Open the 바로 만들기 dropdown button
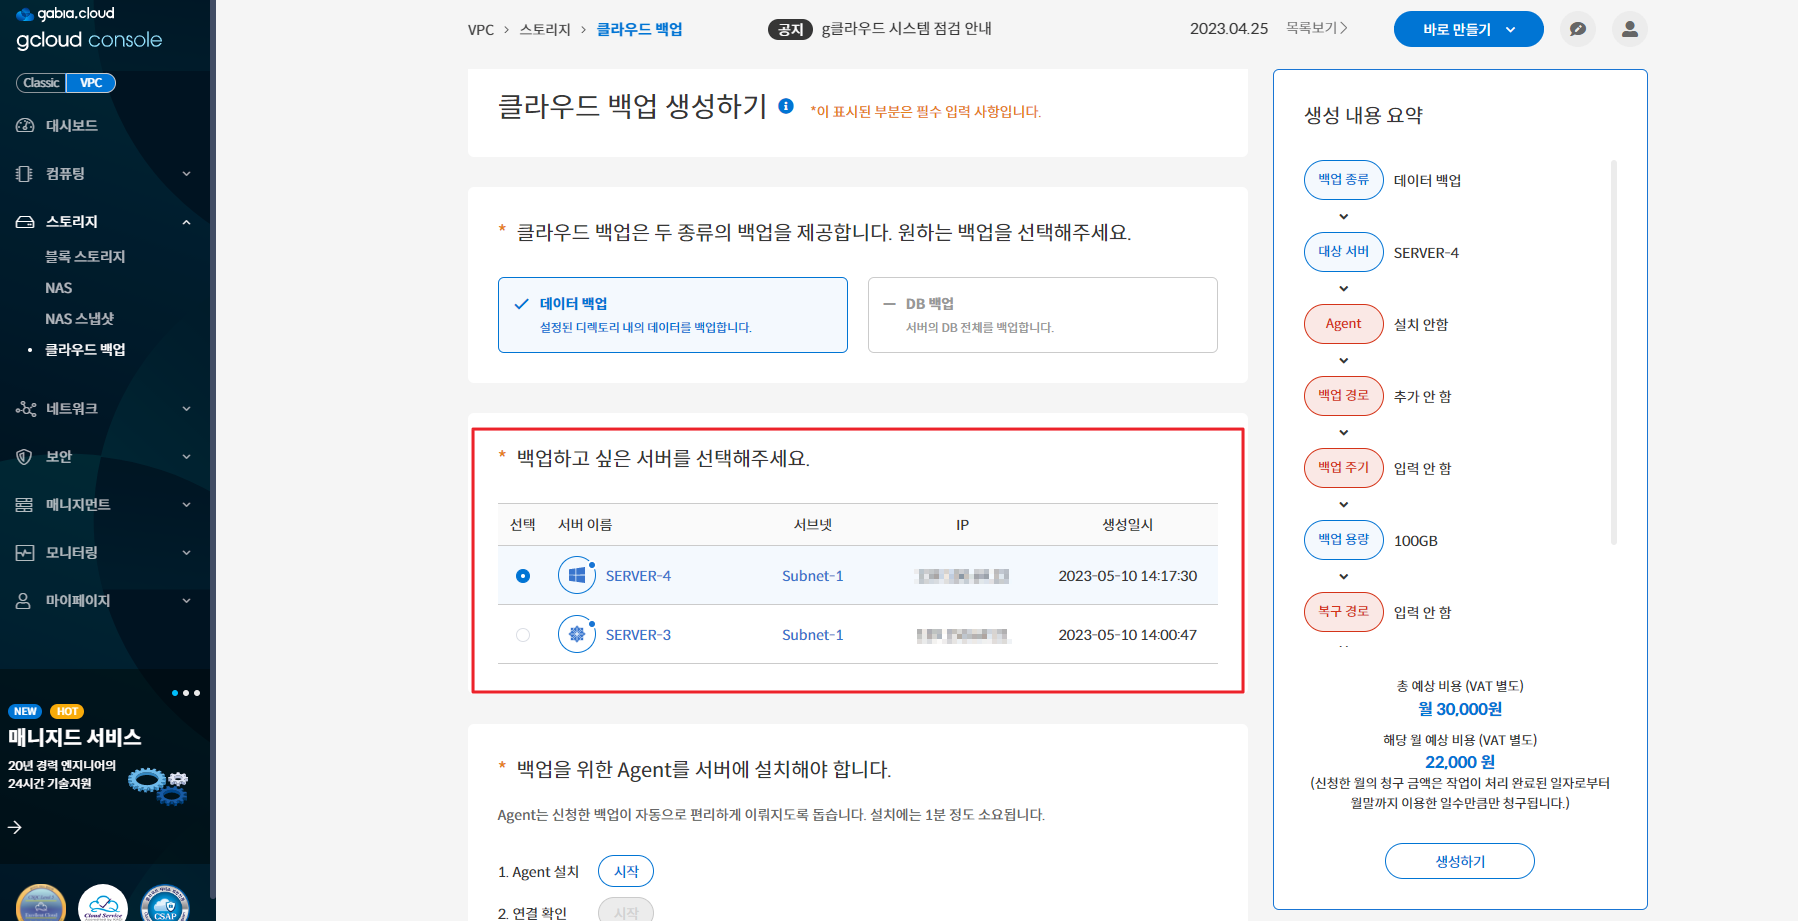 (x=1468, y=29)
